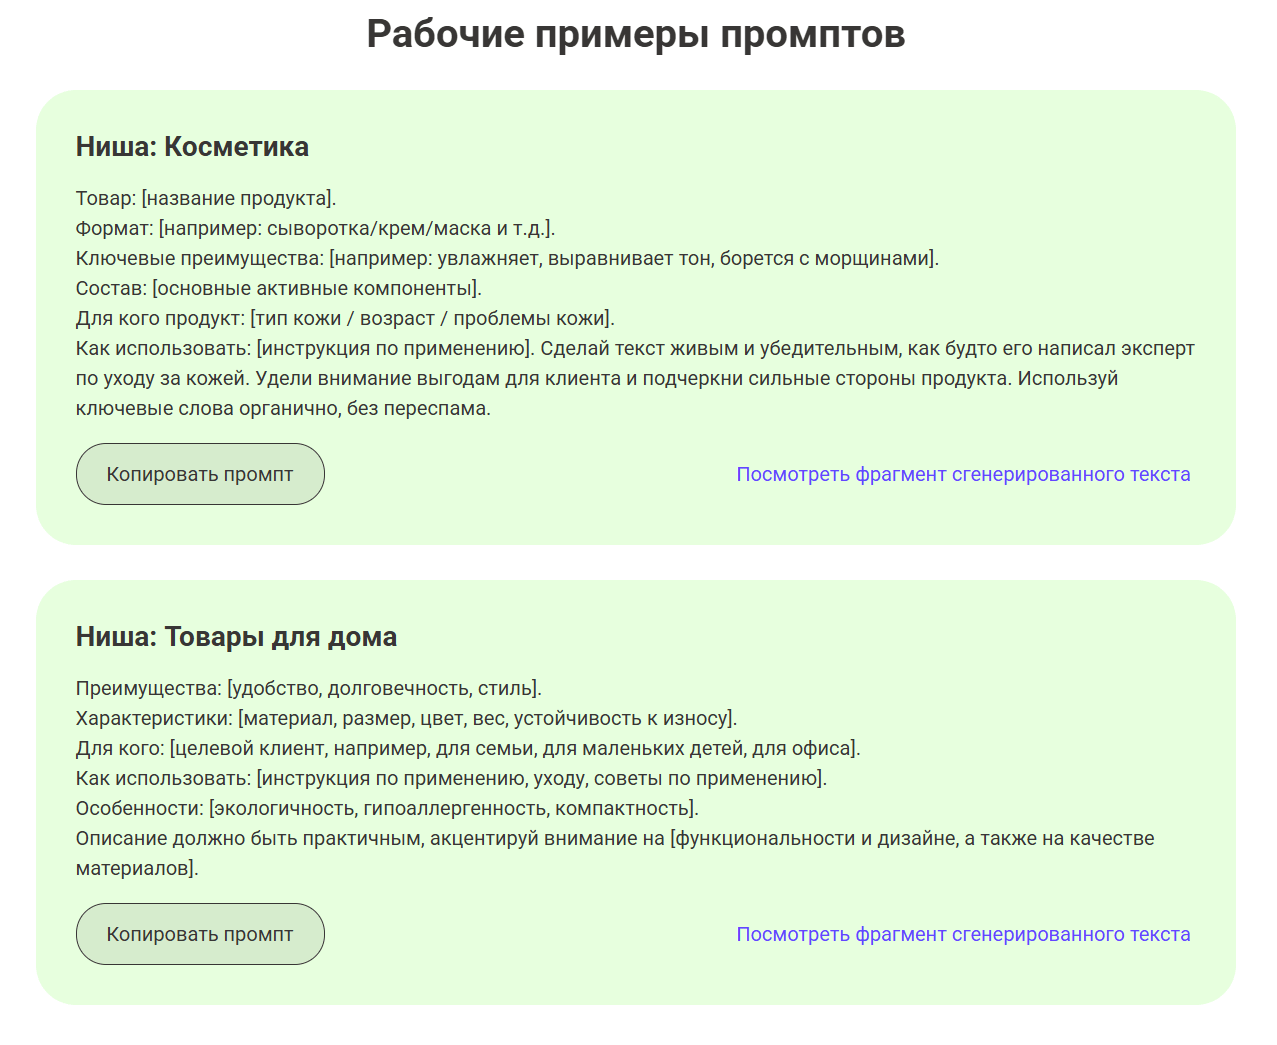This screenshot has height=1045, width=1277.
Task: Click the line starting 'Для кого: [целевой клиент'
Action: (468, 748)
